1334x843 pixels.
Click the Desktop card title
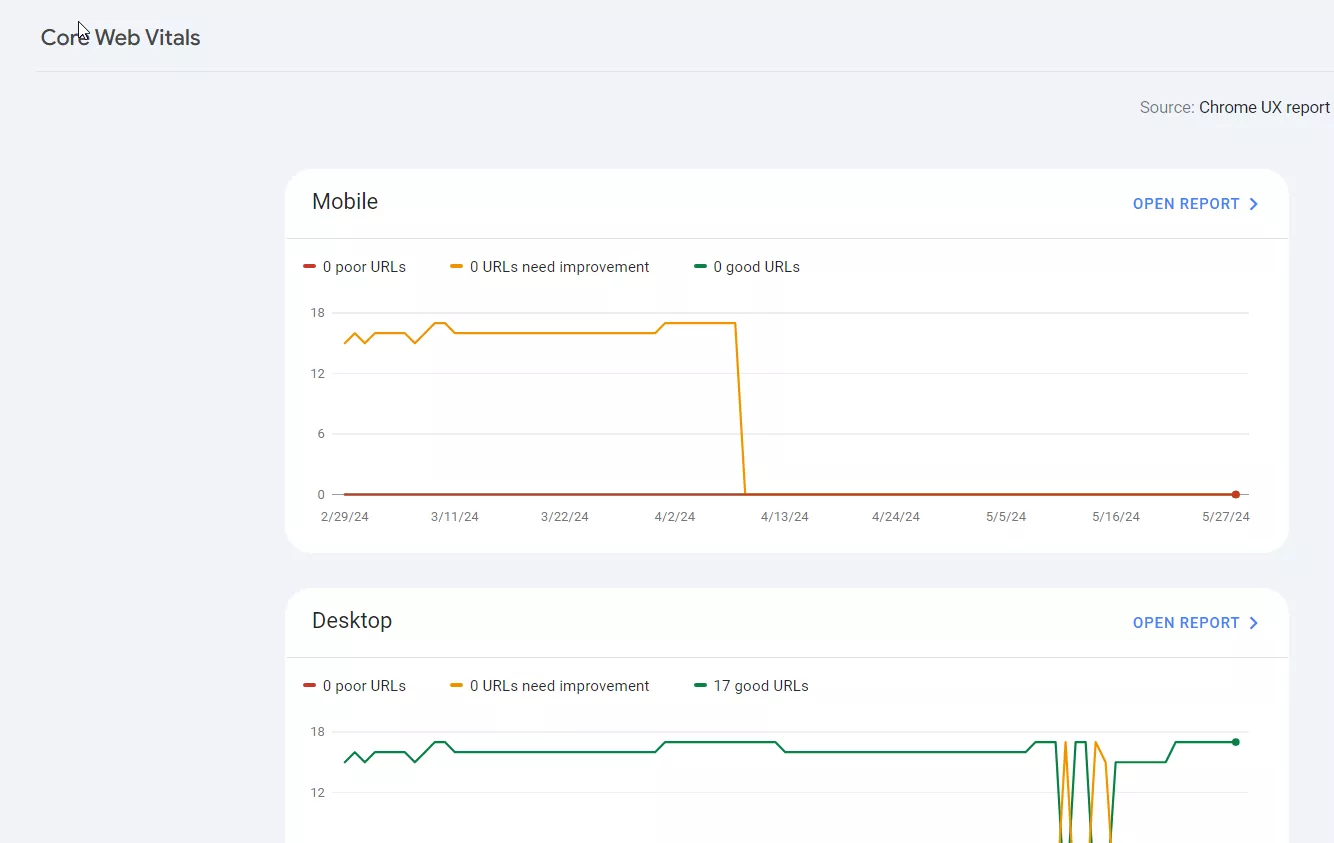click(352, 620)
